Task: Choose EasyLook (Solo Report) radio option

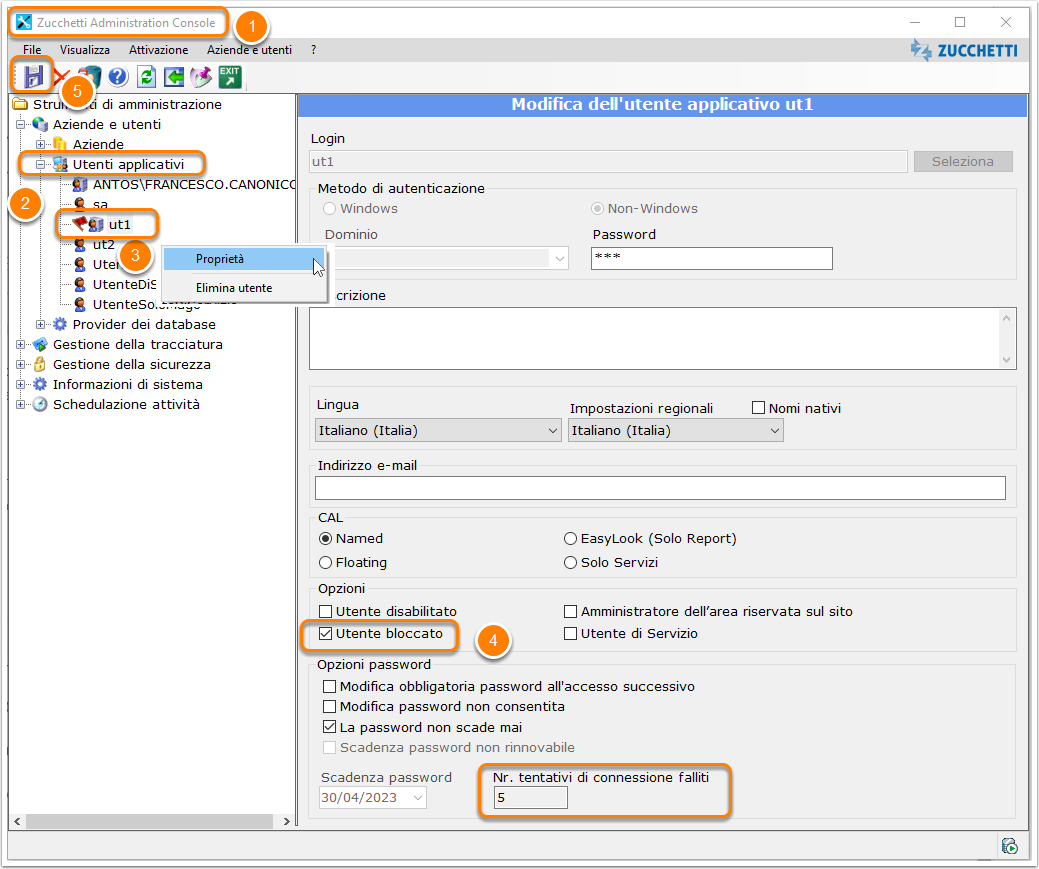Action: [571, 539]
